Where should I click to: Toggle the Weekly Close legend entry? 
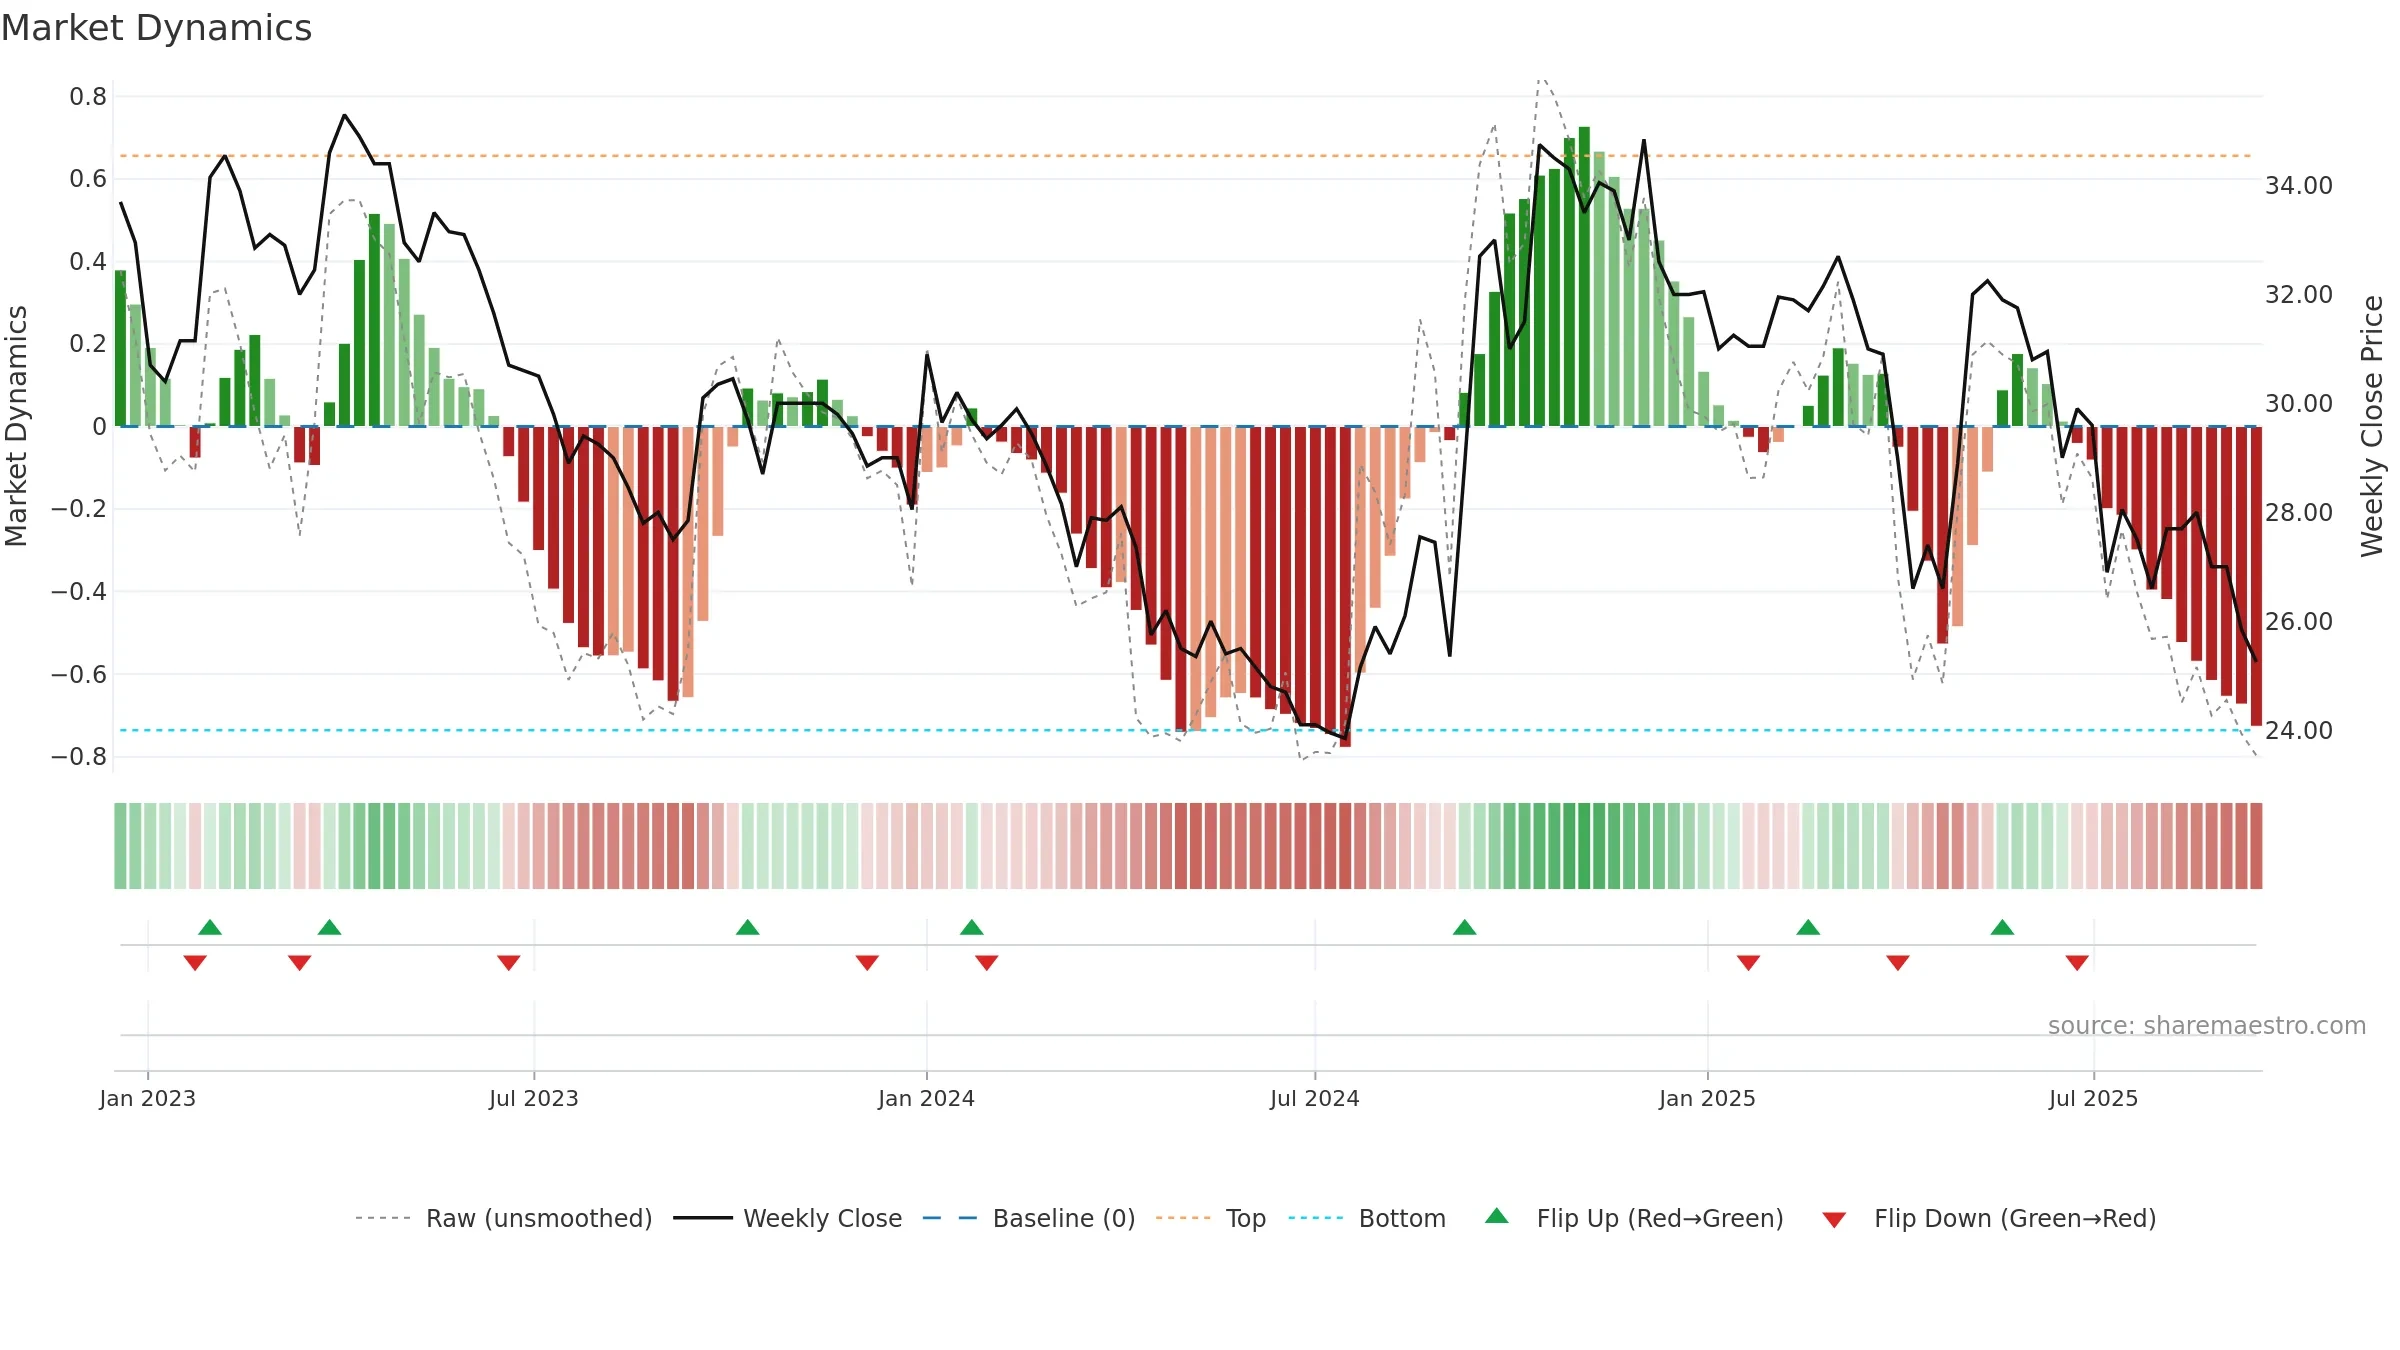(x=788, y=1218)
